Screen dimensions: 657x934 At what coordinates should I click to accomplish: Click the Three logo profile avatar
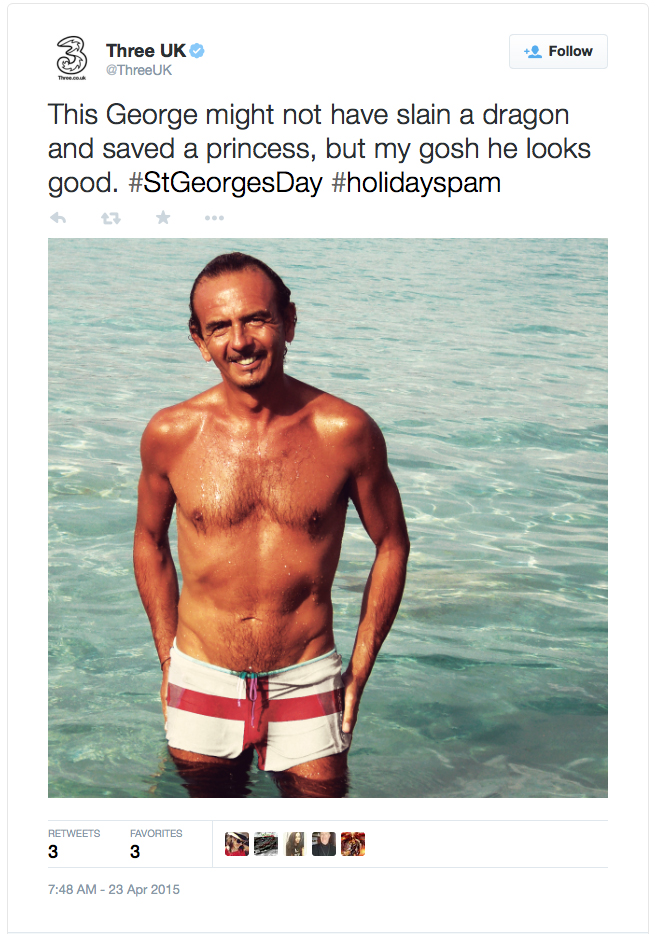pos(71,58)
